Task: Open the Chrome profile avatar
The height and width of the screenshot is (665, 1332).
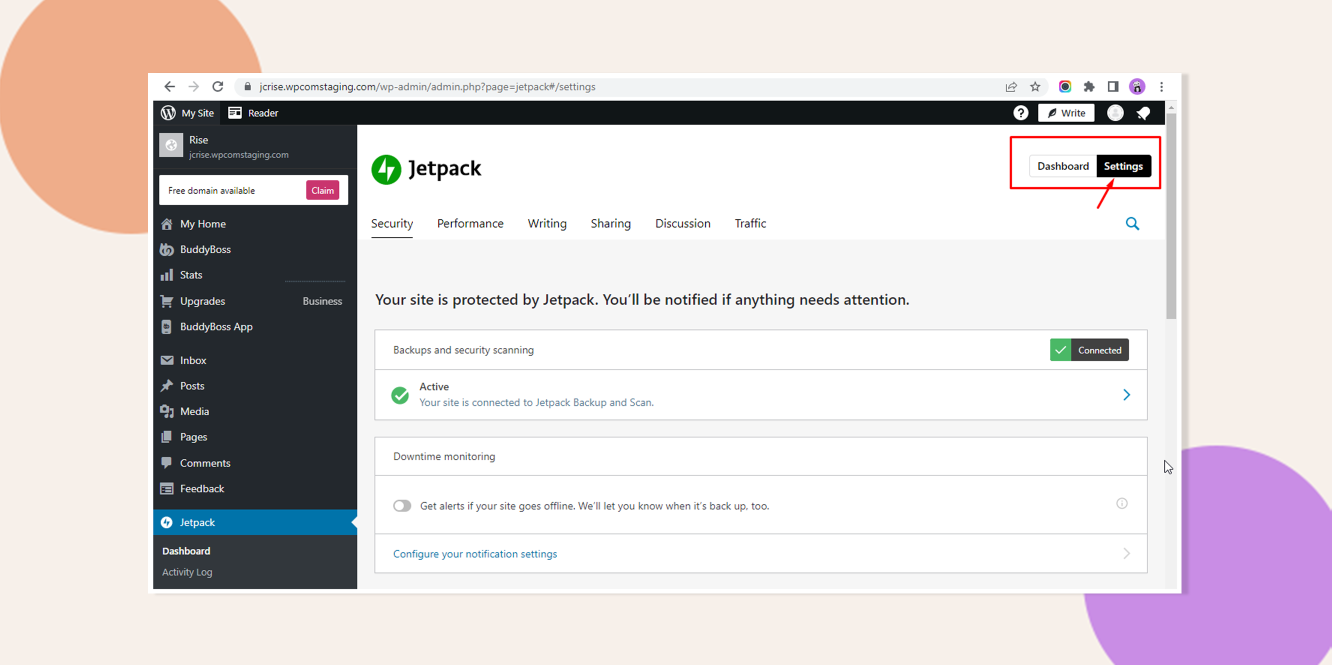Action: tap(1137, 87)
